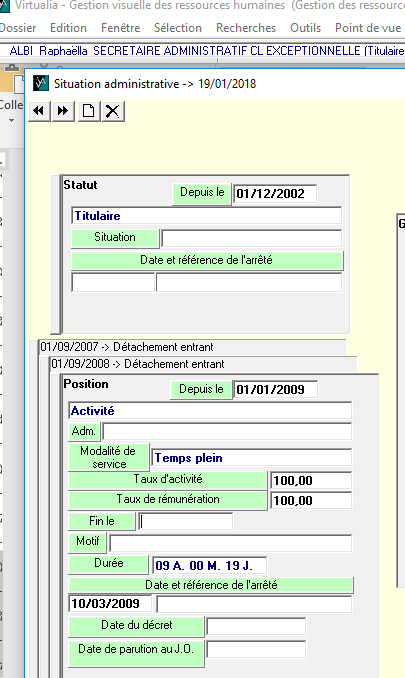This screenshot has height=678, width=405.
Task: Click the Date du décret input field
Action: pos(256,626)
